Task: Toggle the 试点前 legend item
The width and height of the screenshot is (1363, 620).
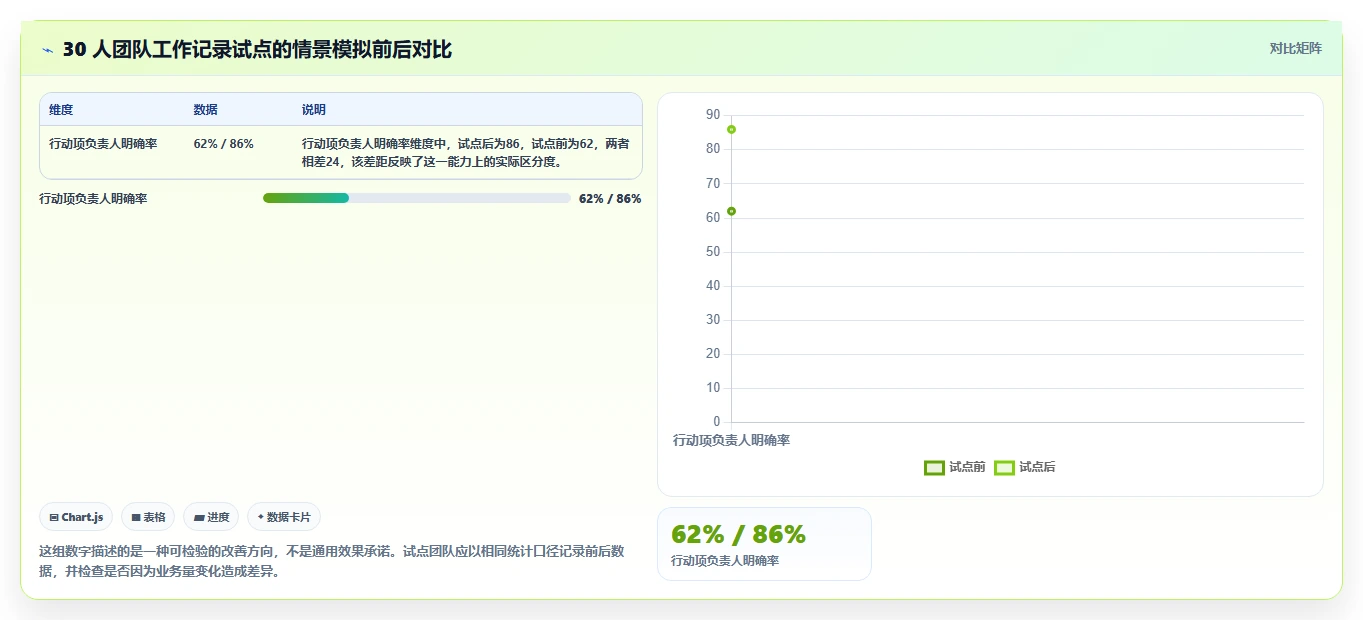Action: pos(955,467)
